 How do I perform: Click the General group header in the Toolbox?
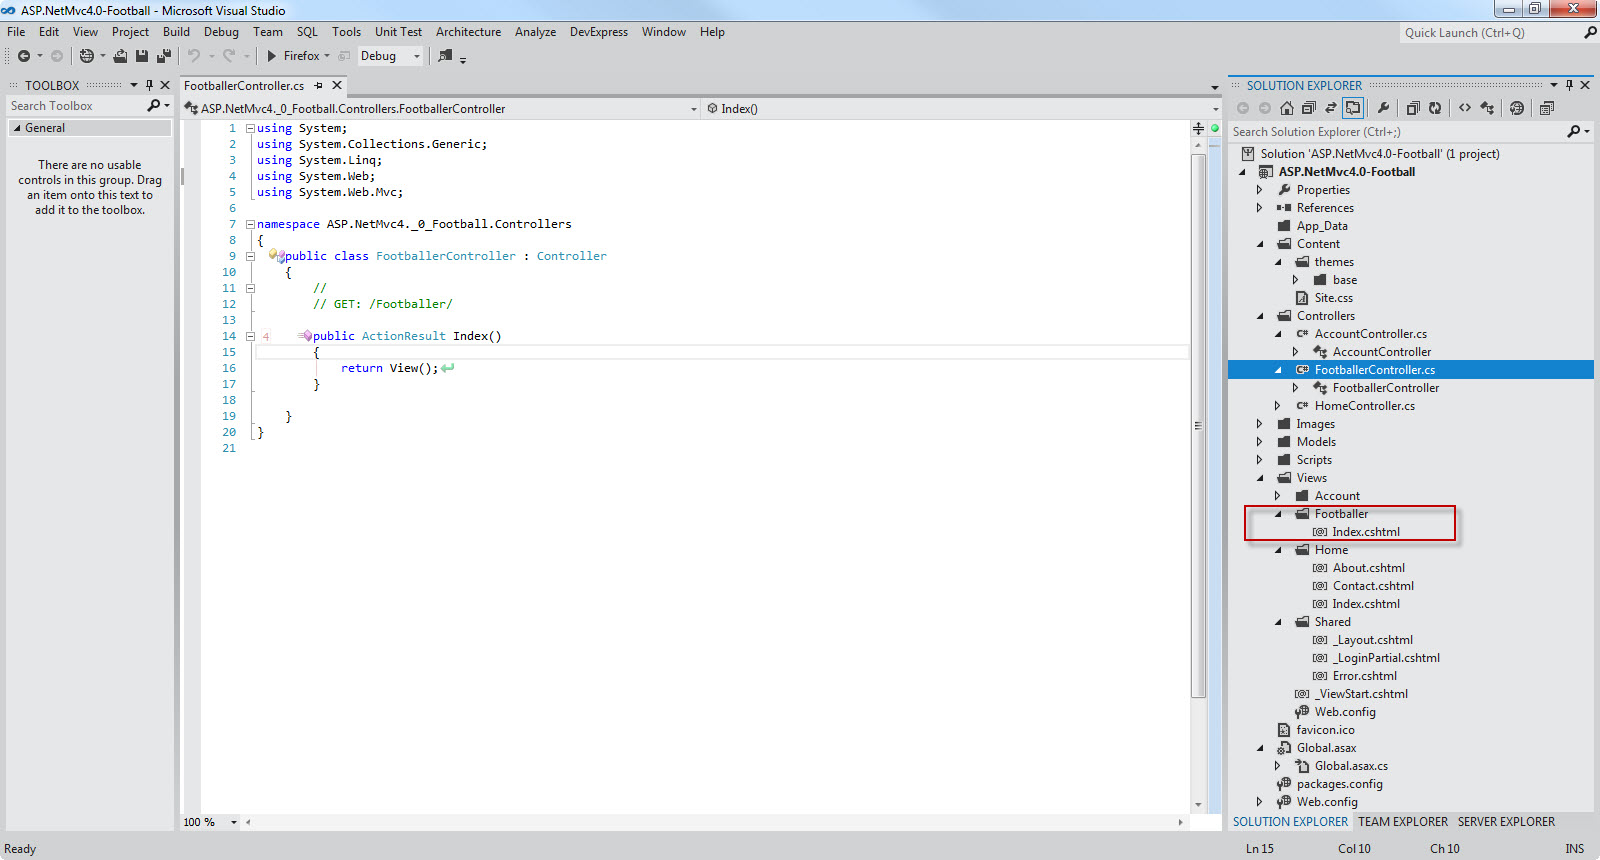[90, 128]
